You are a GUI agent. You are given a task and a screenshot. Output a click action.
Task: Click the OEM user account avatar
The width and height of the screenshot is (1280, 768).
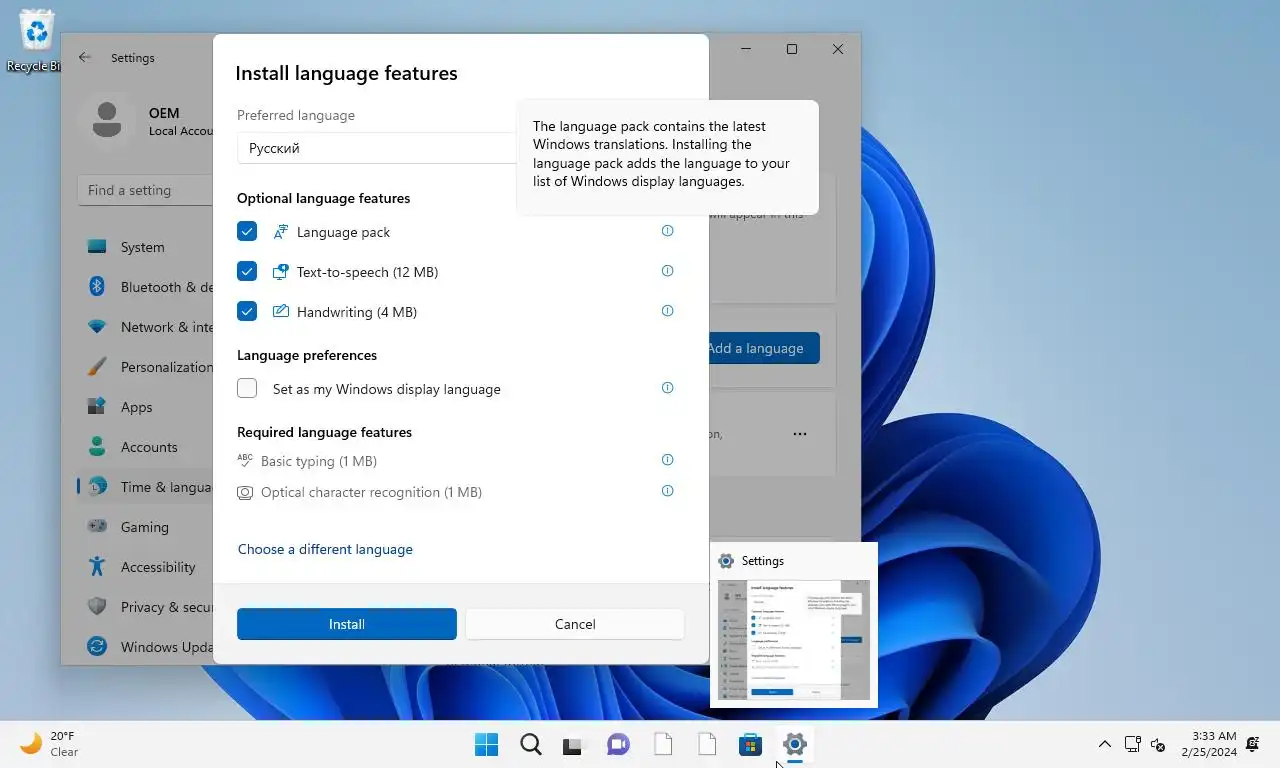click(x=106, y=121)
